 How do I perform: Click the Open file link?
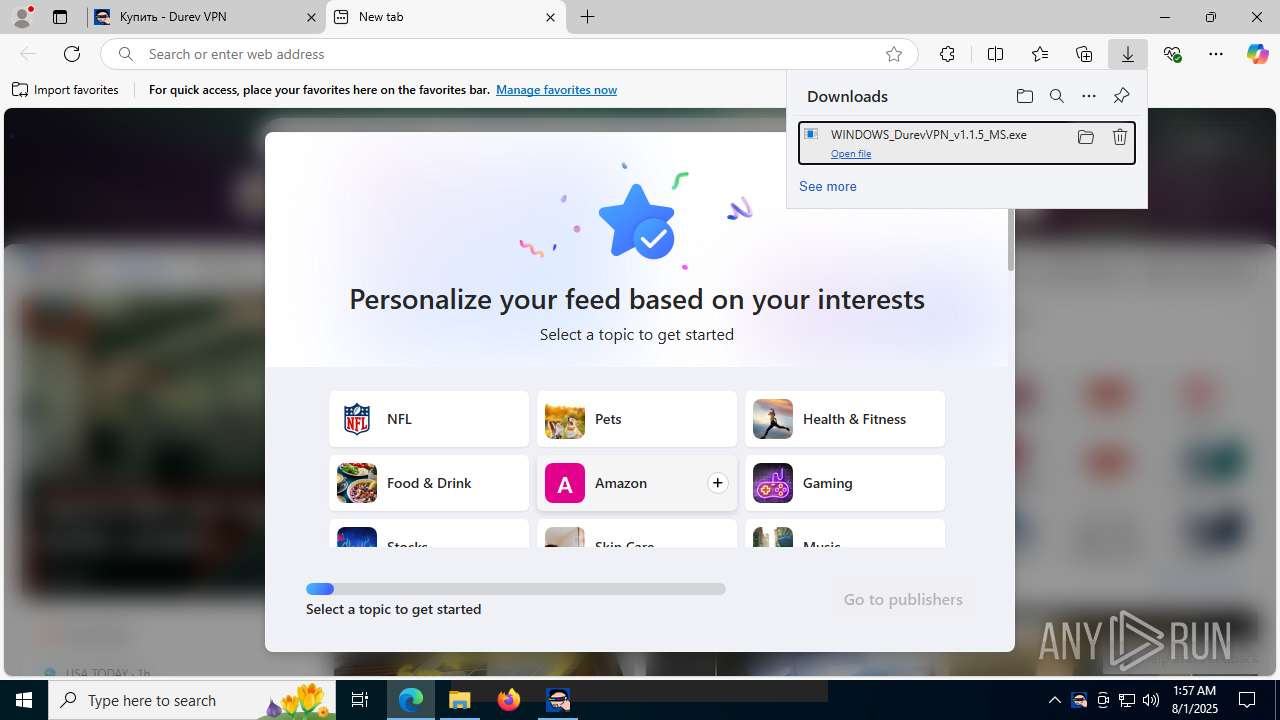(x=851, y=154)
